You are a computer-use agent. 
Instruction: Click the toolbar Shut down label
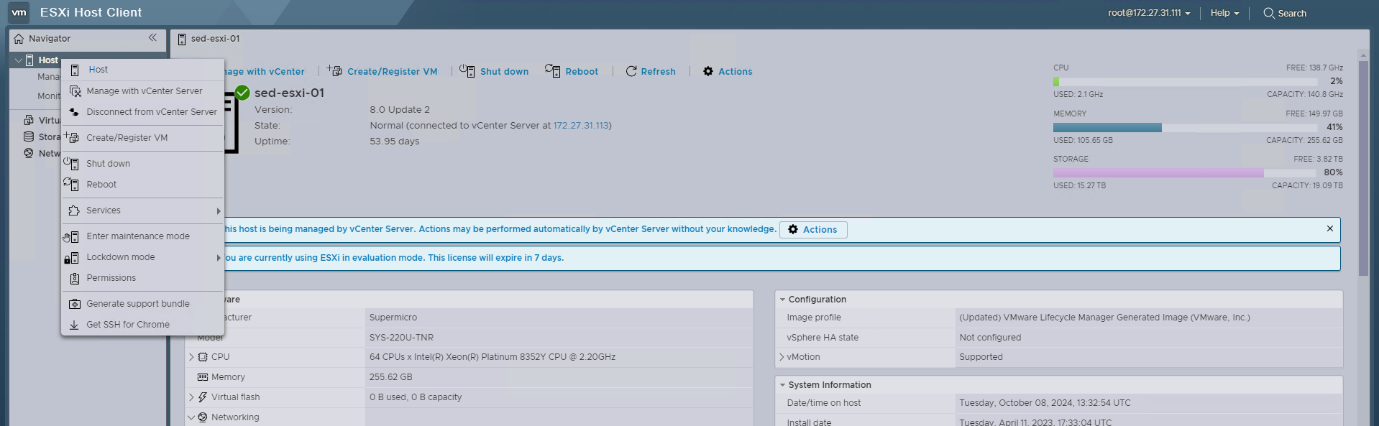point(504,72)
